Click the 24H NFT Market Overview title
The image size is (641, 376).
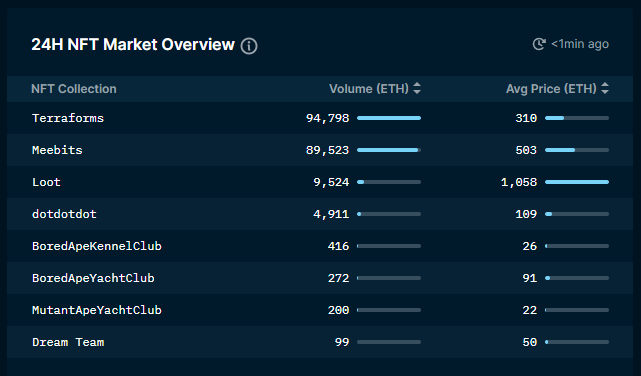click(x=133, y=45)
